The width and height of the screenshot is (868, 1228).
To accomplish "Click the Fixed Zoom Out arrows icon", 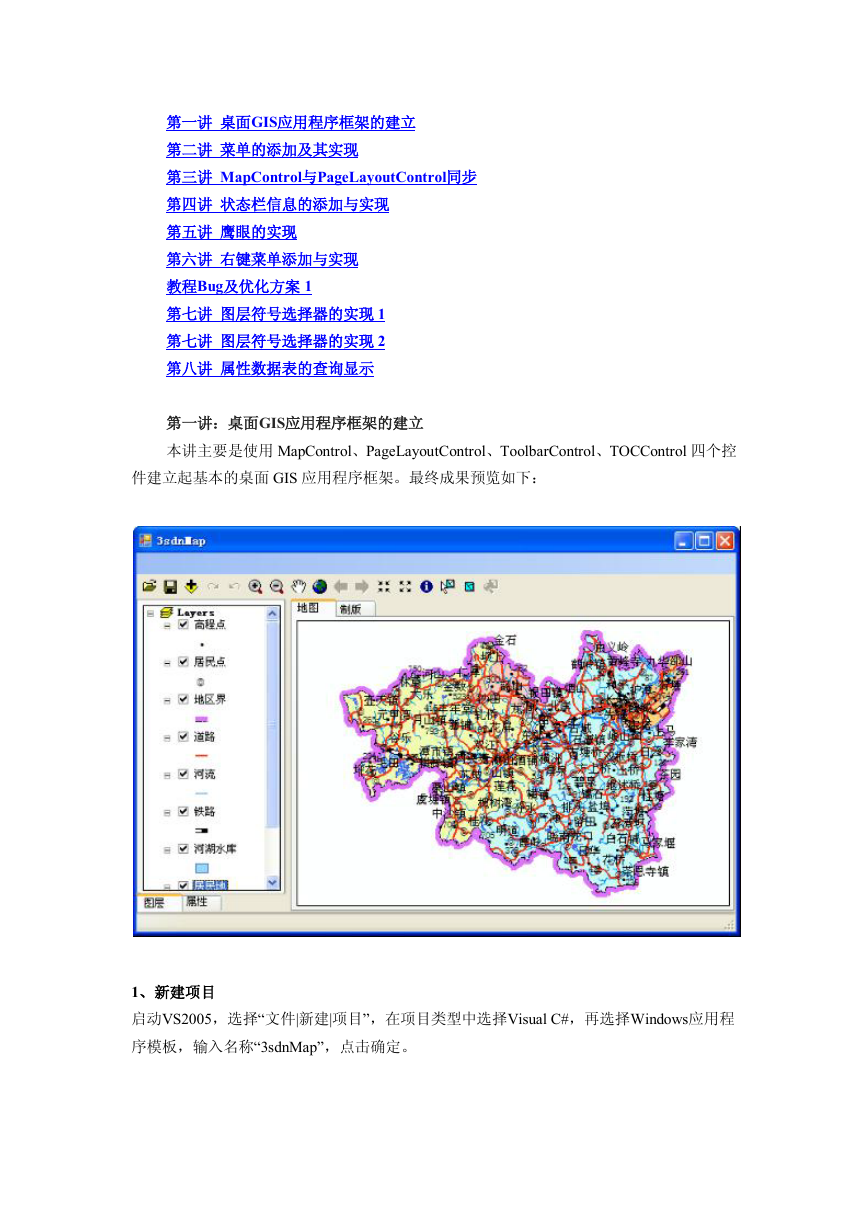I will (x=405, y=587).
